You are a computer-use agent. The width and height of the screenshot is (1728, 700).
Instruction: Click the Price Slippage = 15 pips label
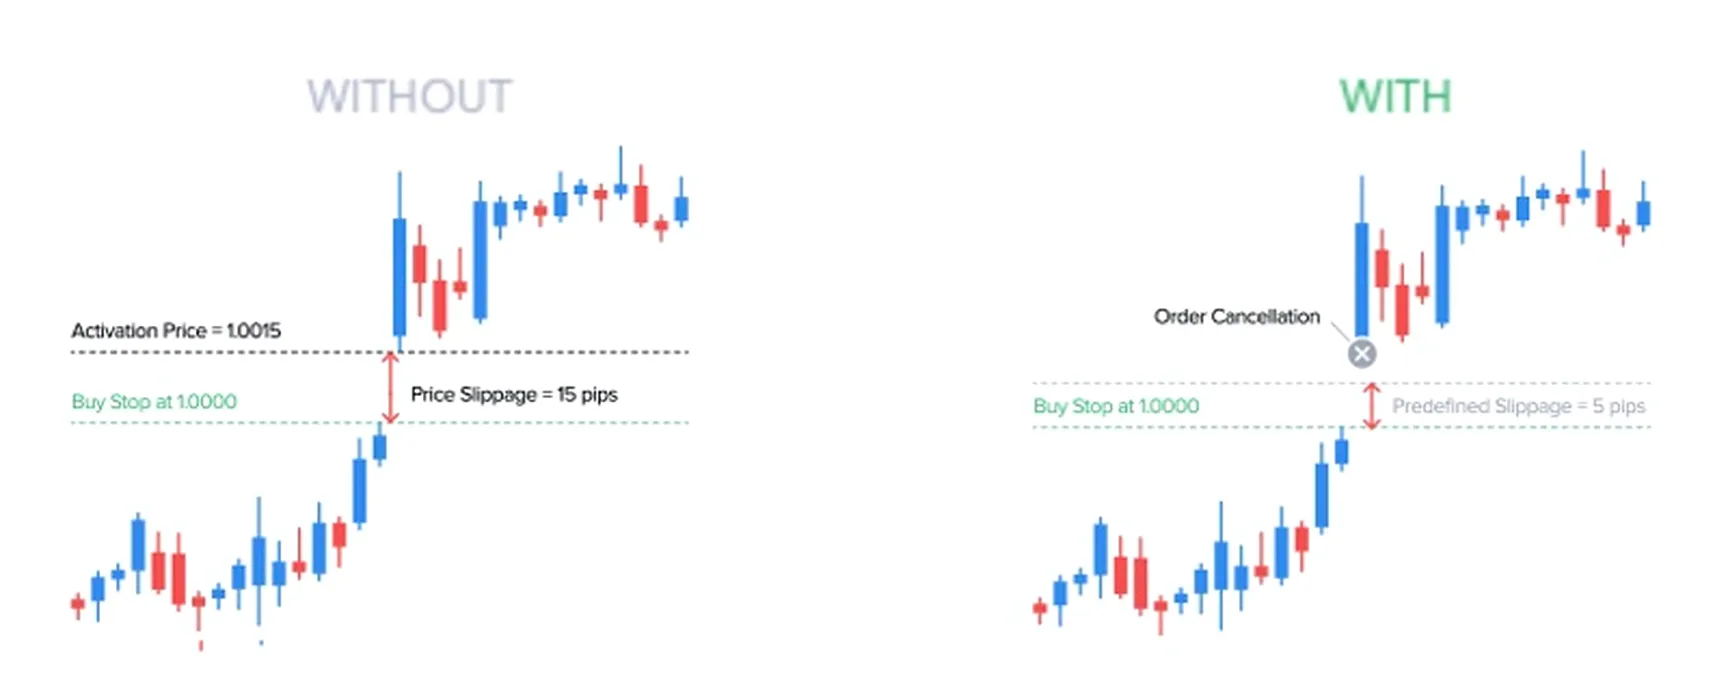point(514,395)
